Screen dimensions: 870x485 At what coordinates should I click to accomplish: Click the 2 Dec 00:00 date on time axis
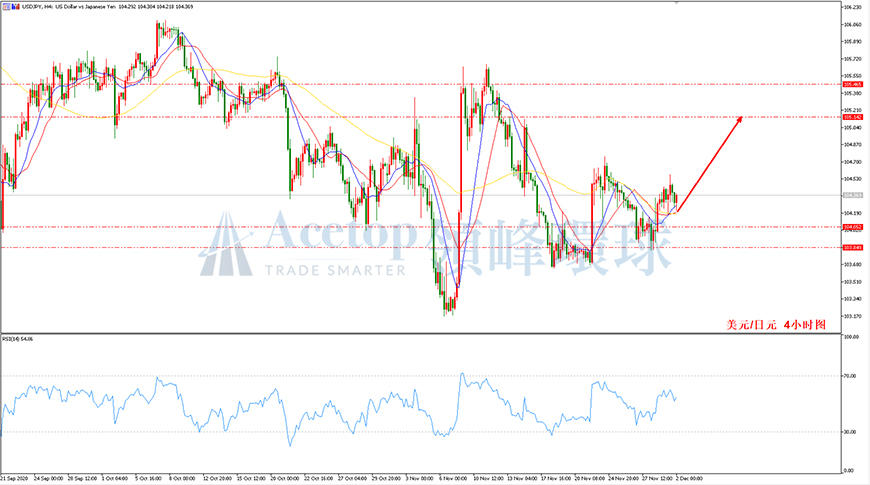689,478
